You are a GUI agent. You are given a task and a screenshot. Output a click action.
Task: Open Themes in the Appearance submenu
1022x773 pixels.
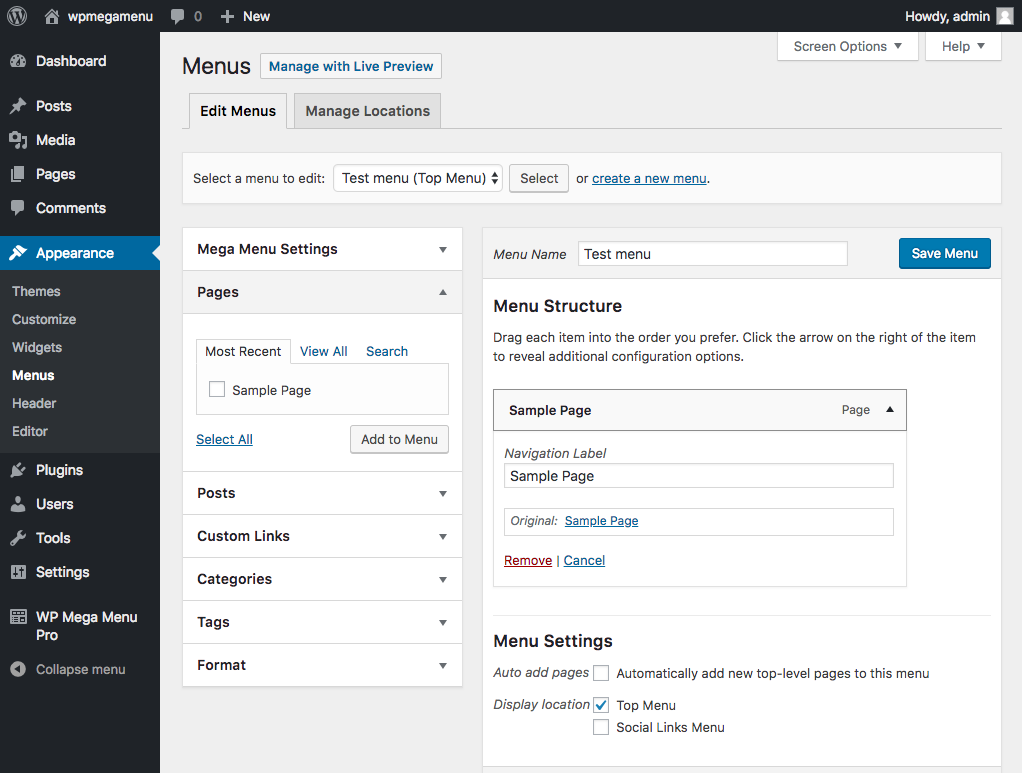pyautogui.click(x=36, y=291)
